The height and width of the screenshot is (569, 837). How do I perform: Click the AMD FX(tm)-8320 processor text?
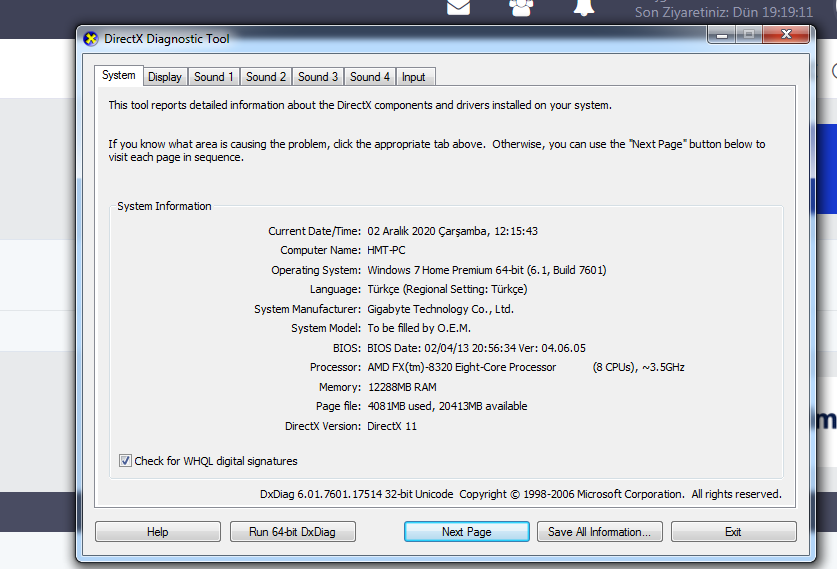[x=462, y=367]
